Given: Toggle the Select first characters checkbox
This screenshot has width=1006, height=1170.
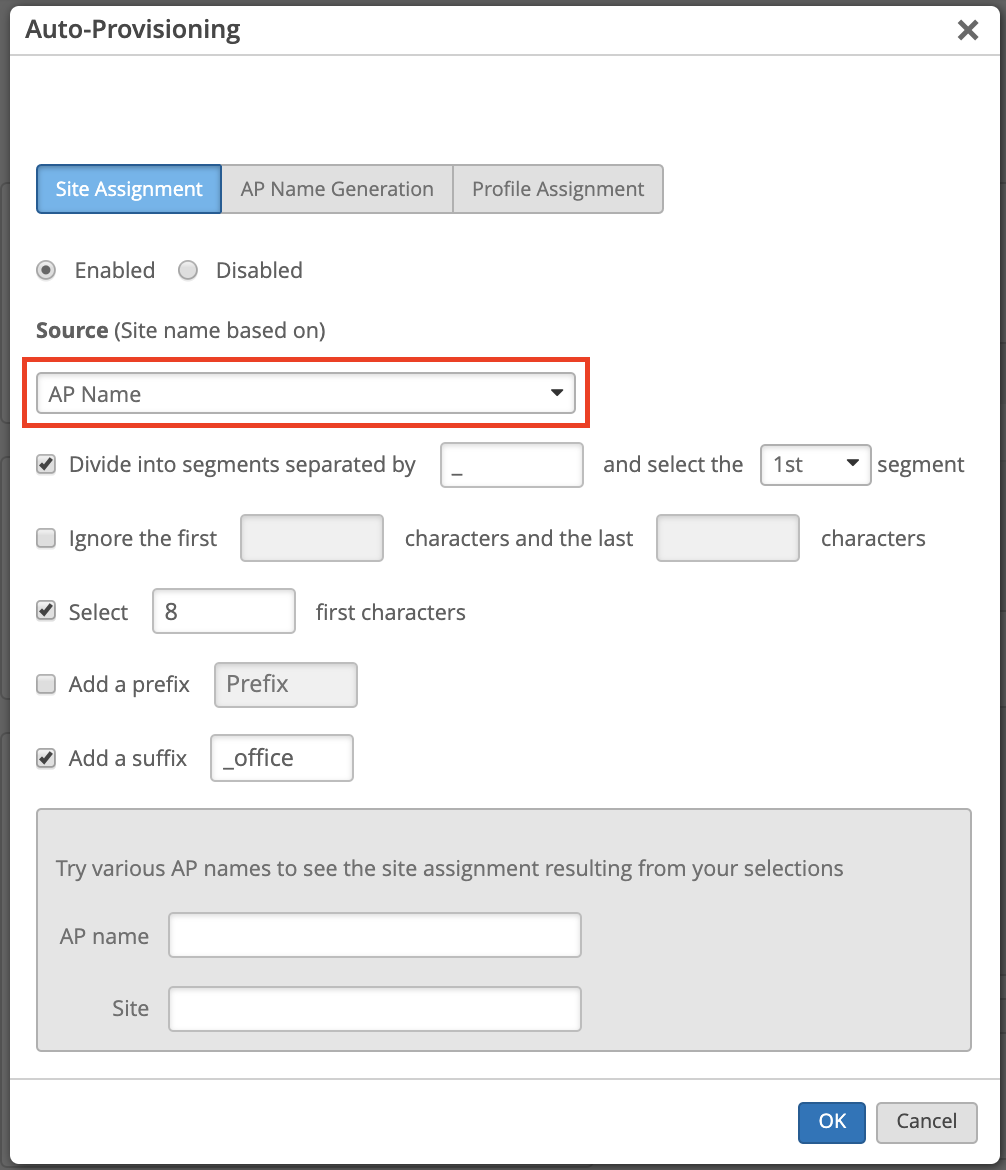Looking at the screenshot, I should coord(46,612).
